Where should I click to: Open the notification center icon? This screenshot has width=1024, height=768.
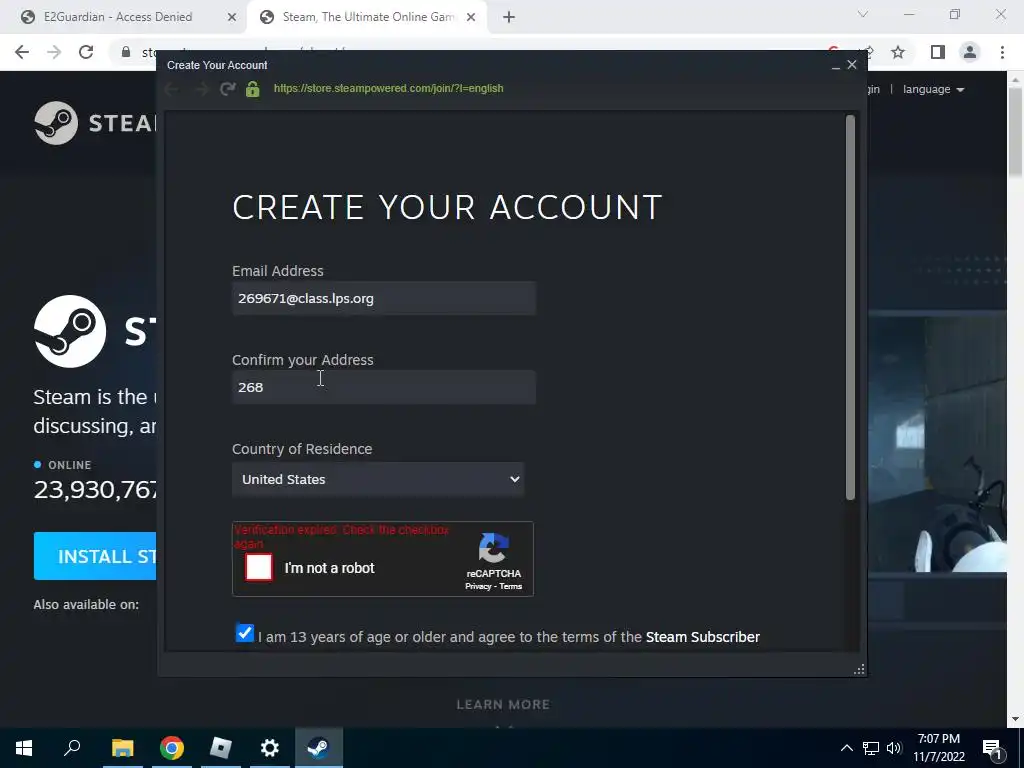coord(993,749)
